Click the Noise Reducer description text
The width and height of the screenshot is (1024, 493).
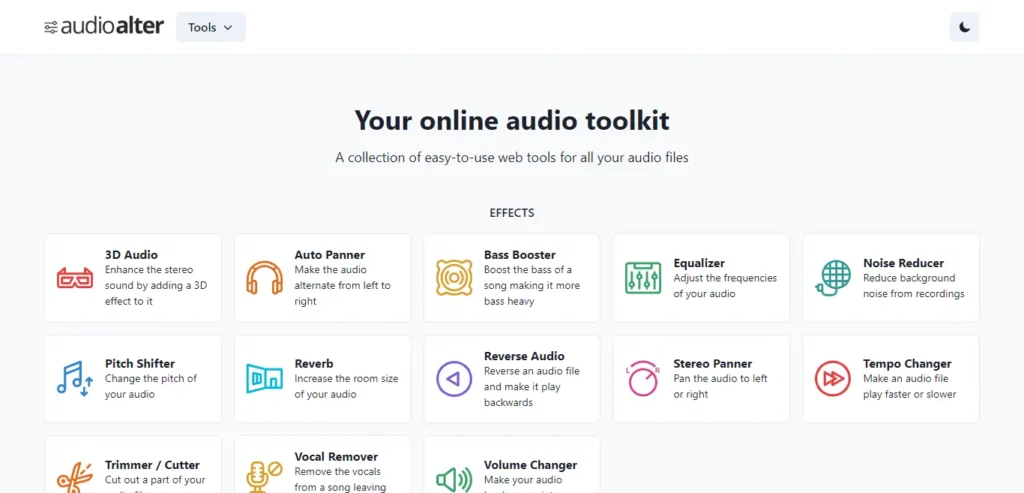[913, 286]
